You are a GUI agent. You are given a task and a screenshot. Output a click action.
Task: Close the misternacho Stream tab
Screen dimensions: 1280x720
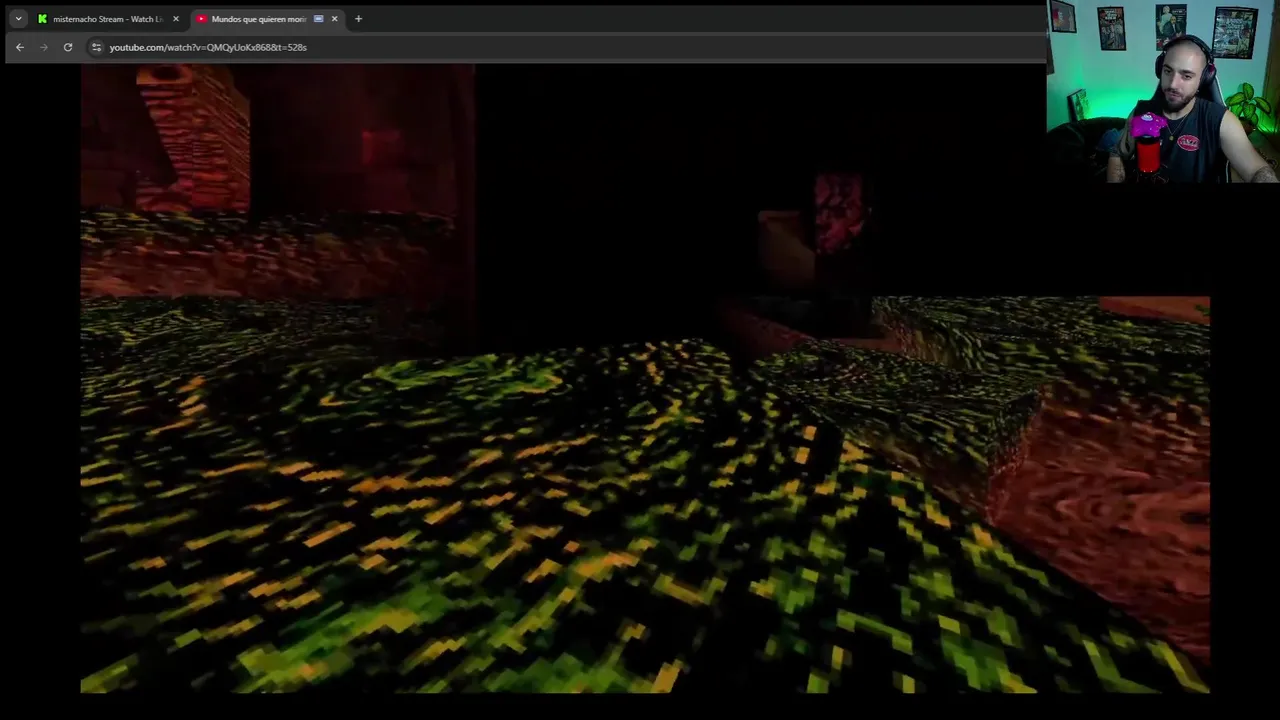coord(176,19)
